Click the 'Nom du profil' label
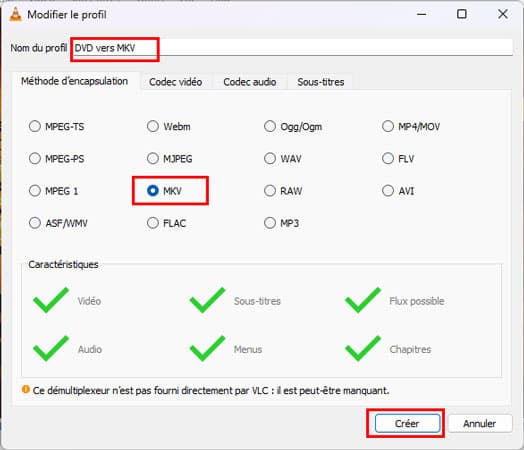 click(39, 48)
